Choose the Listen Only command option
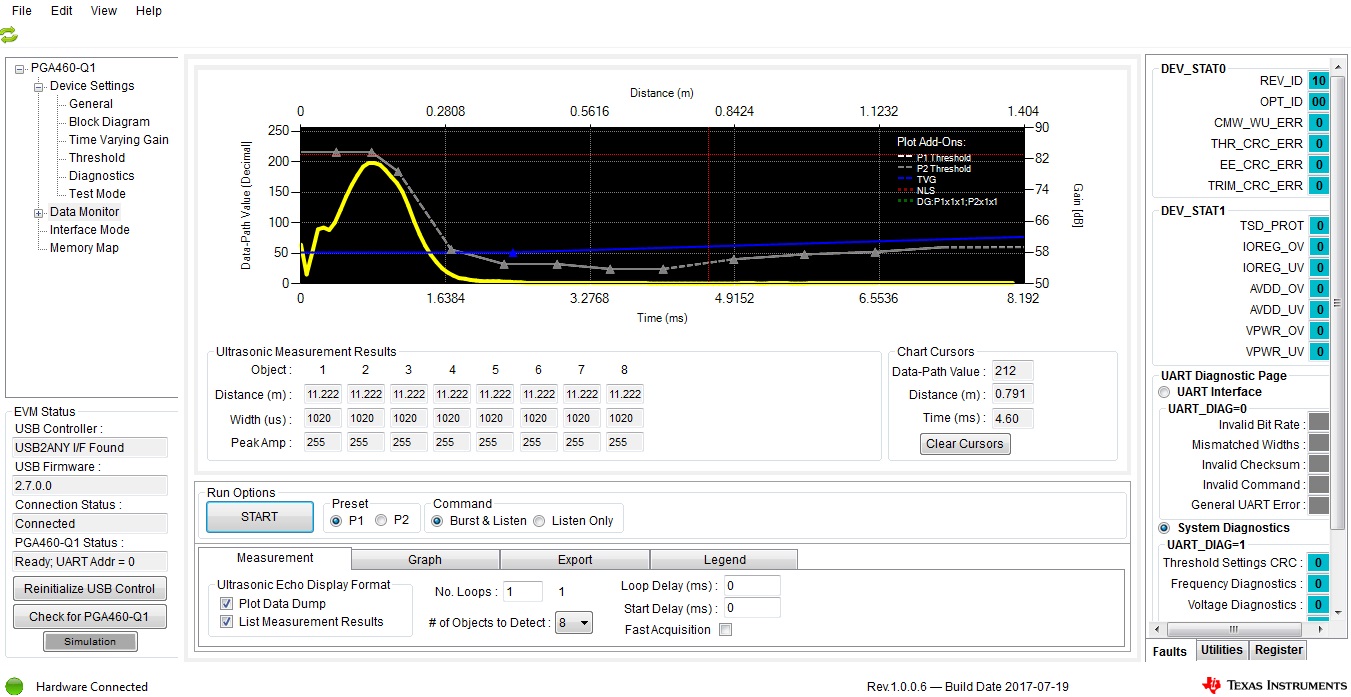 540,520
